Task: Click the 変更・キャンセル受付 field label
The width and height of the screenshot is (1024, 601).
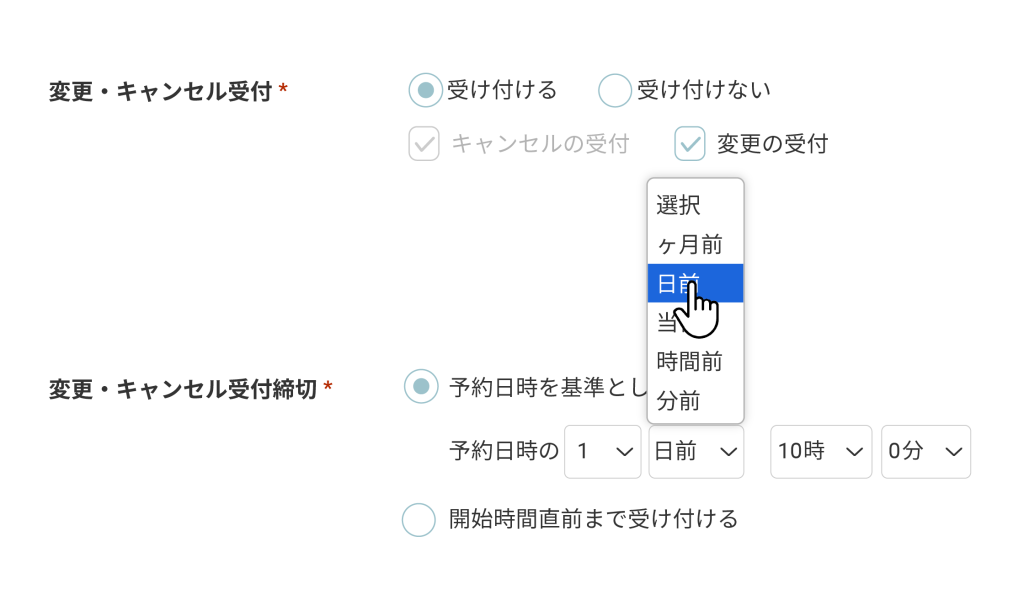Action: 160,92
